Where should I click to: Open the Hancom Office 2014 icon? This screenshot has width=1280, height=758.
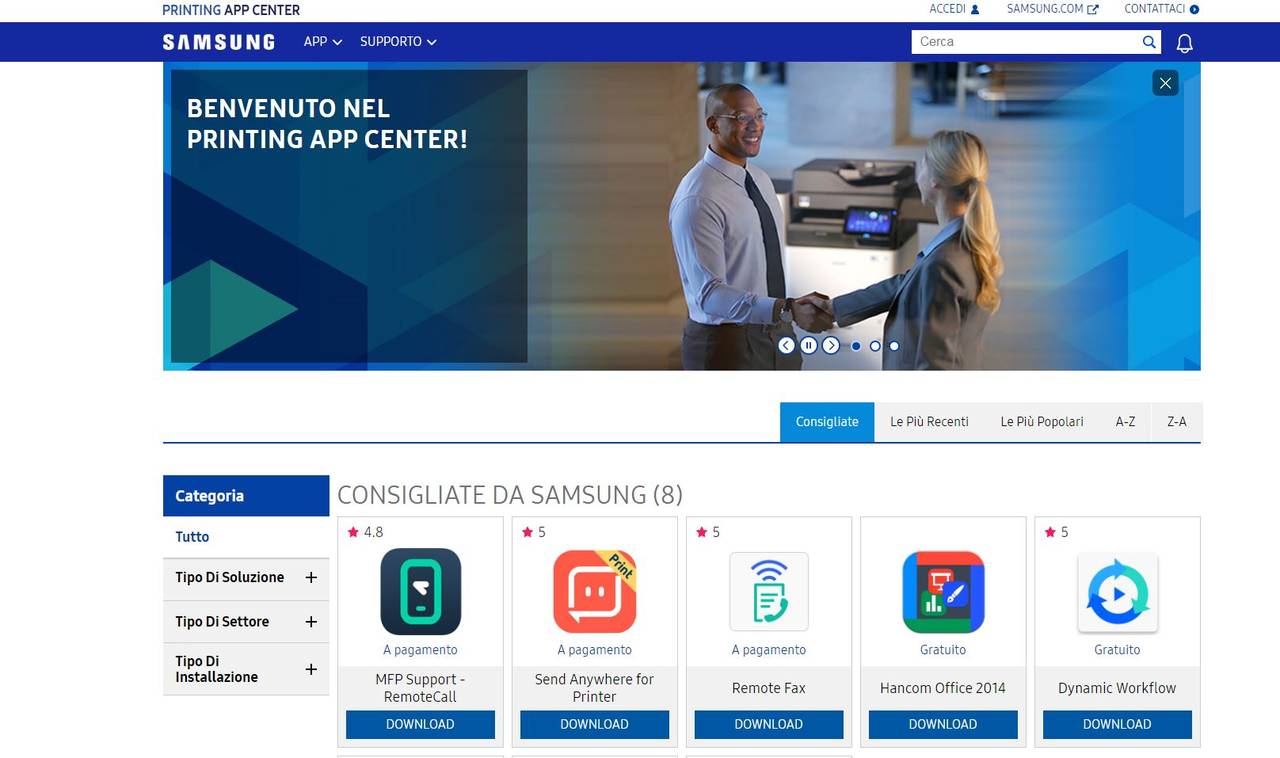(943, 591)
